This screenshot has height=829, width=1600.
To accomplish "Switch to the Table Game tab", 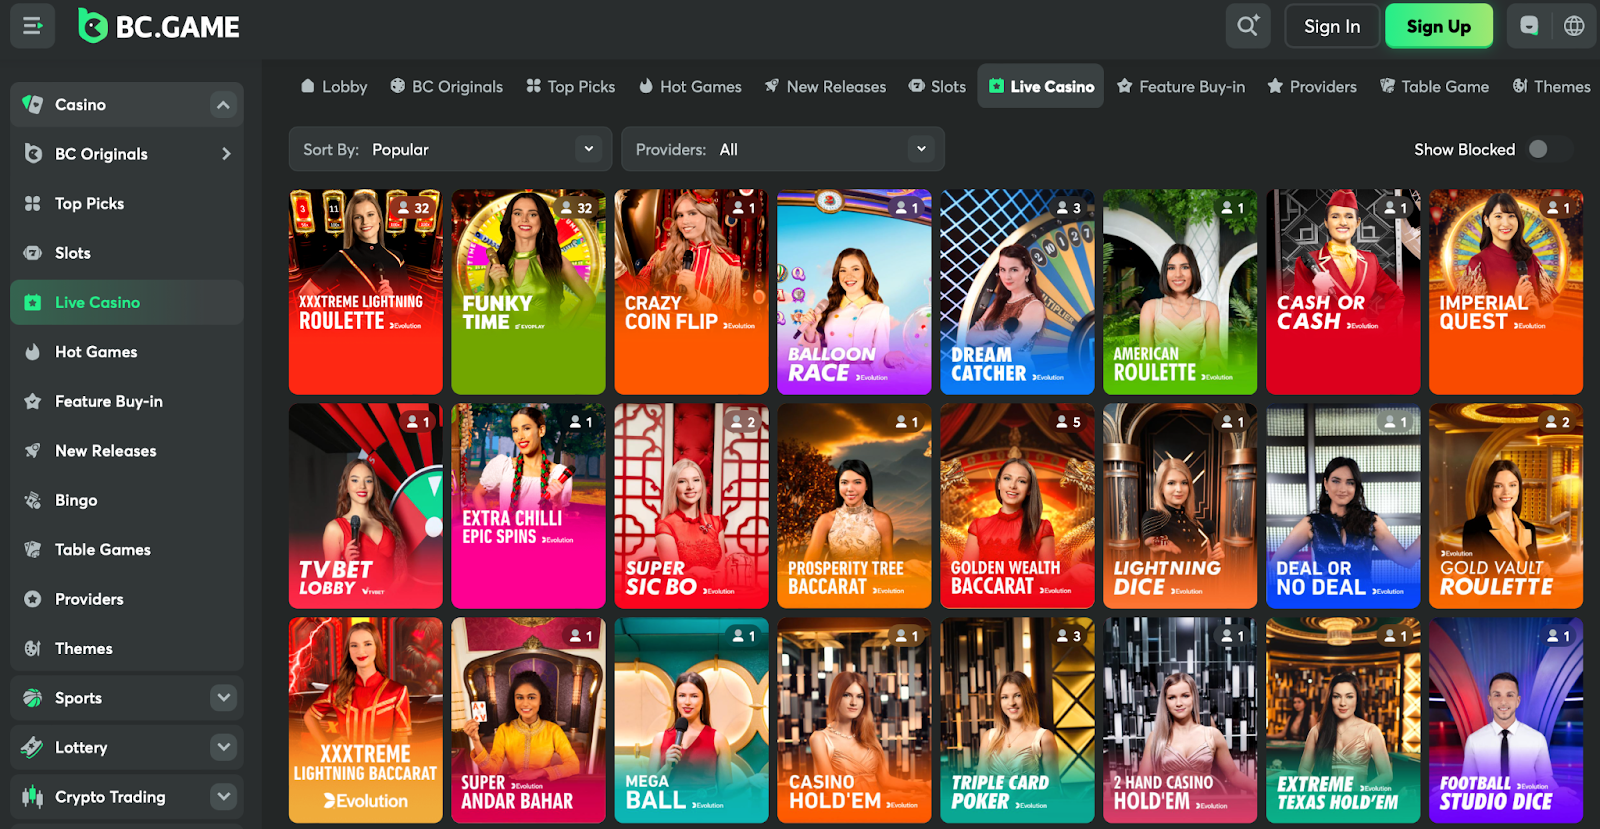I will click(1434, 86).
